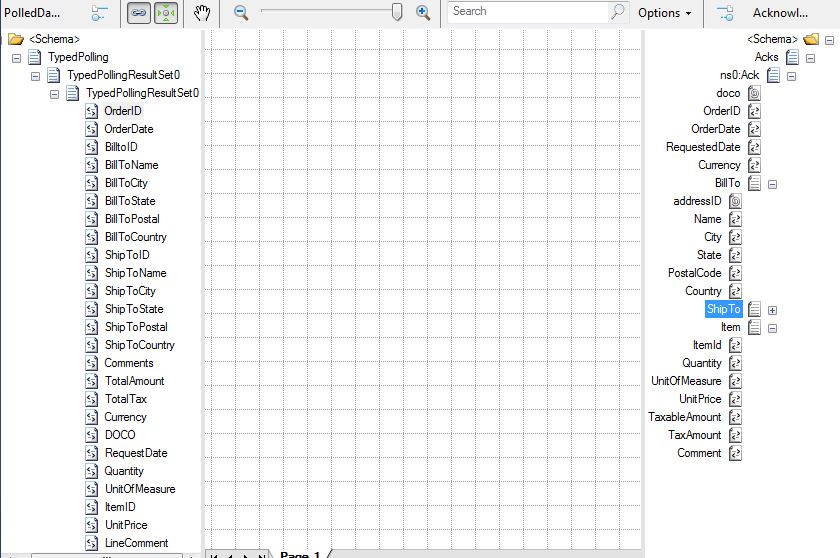
Task: Collapse the Acks node
Action: [x=811, y=58]
